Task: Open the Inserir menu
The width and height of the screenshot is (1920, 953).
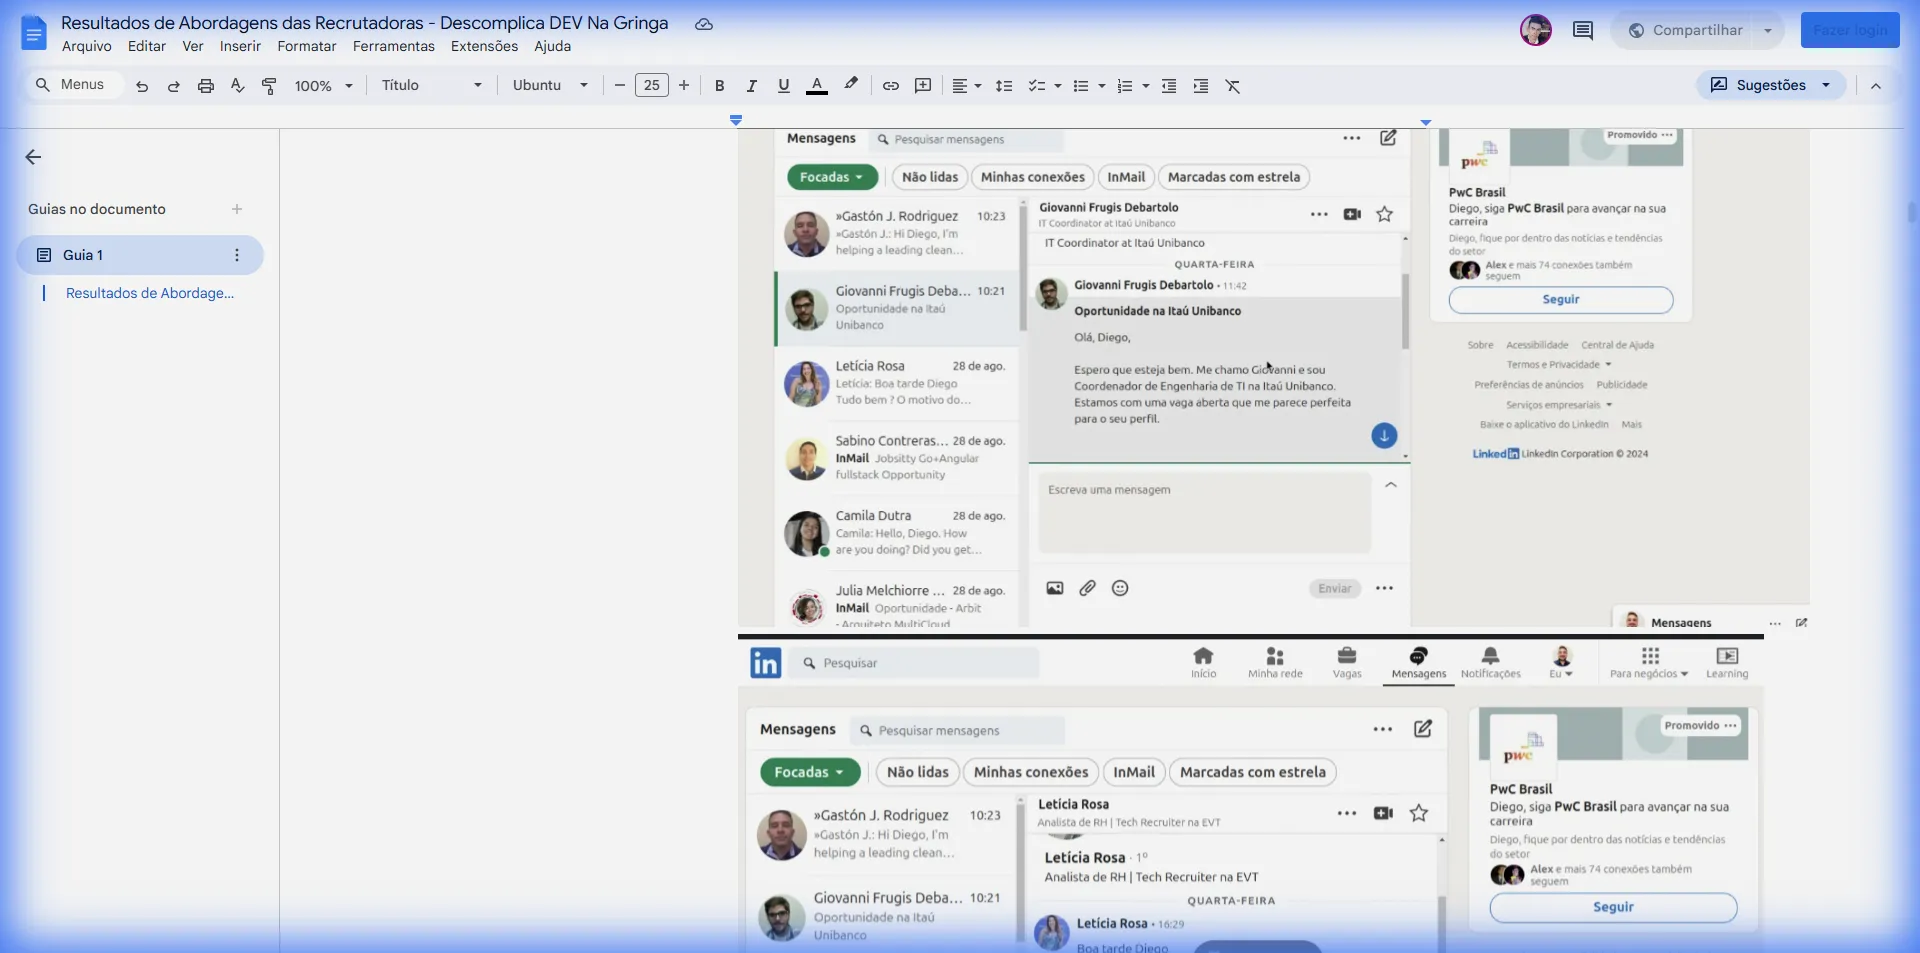Action: coord(240,46)
